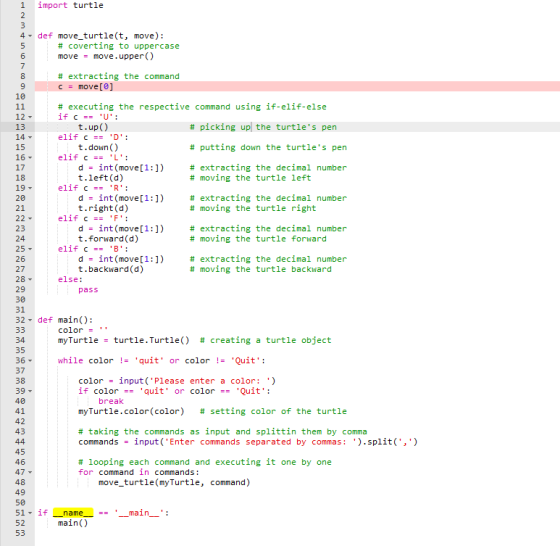Collapse the else block fold arrow on line 28

pos(30,279)
